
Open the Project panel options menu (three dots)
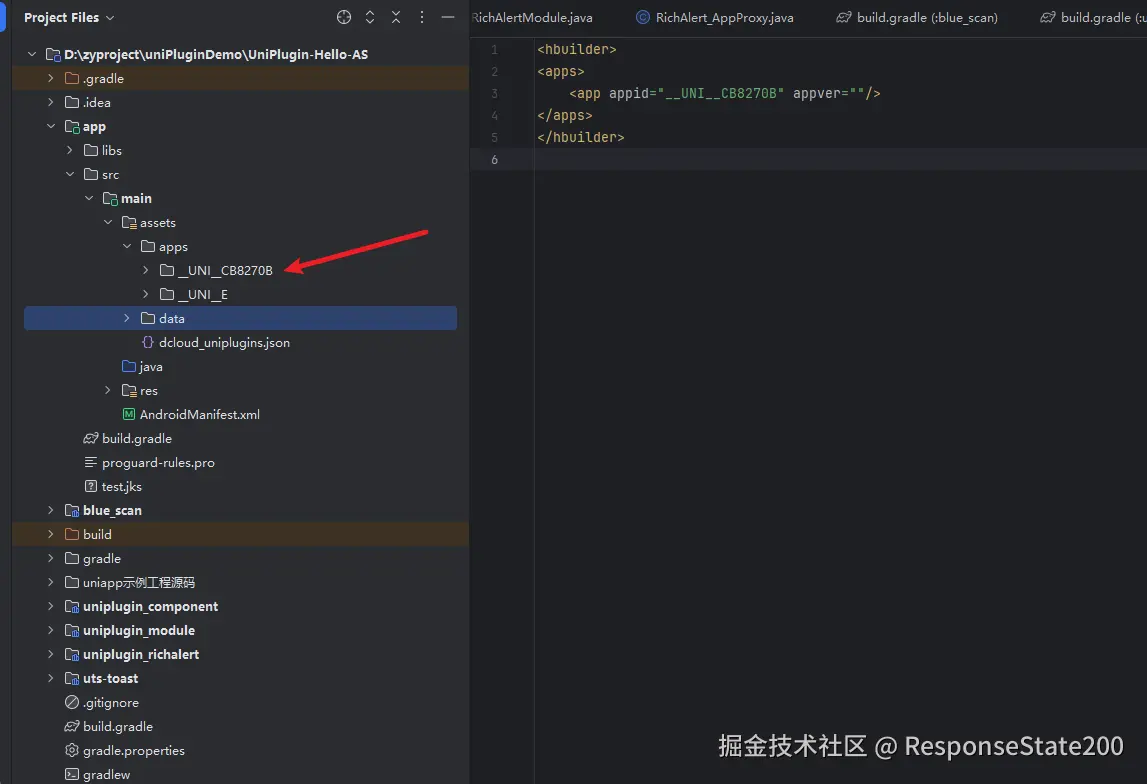(x=422, y=18)
